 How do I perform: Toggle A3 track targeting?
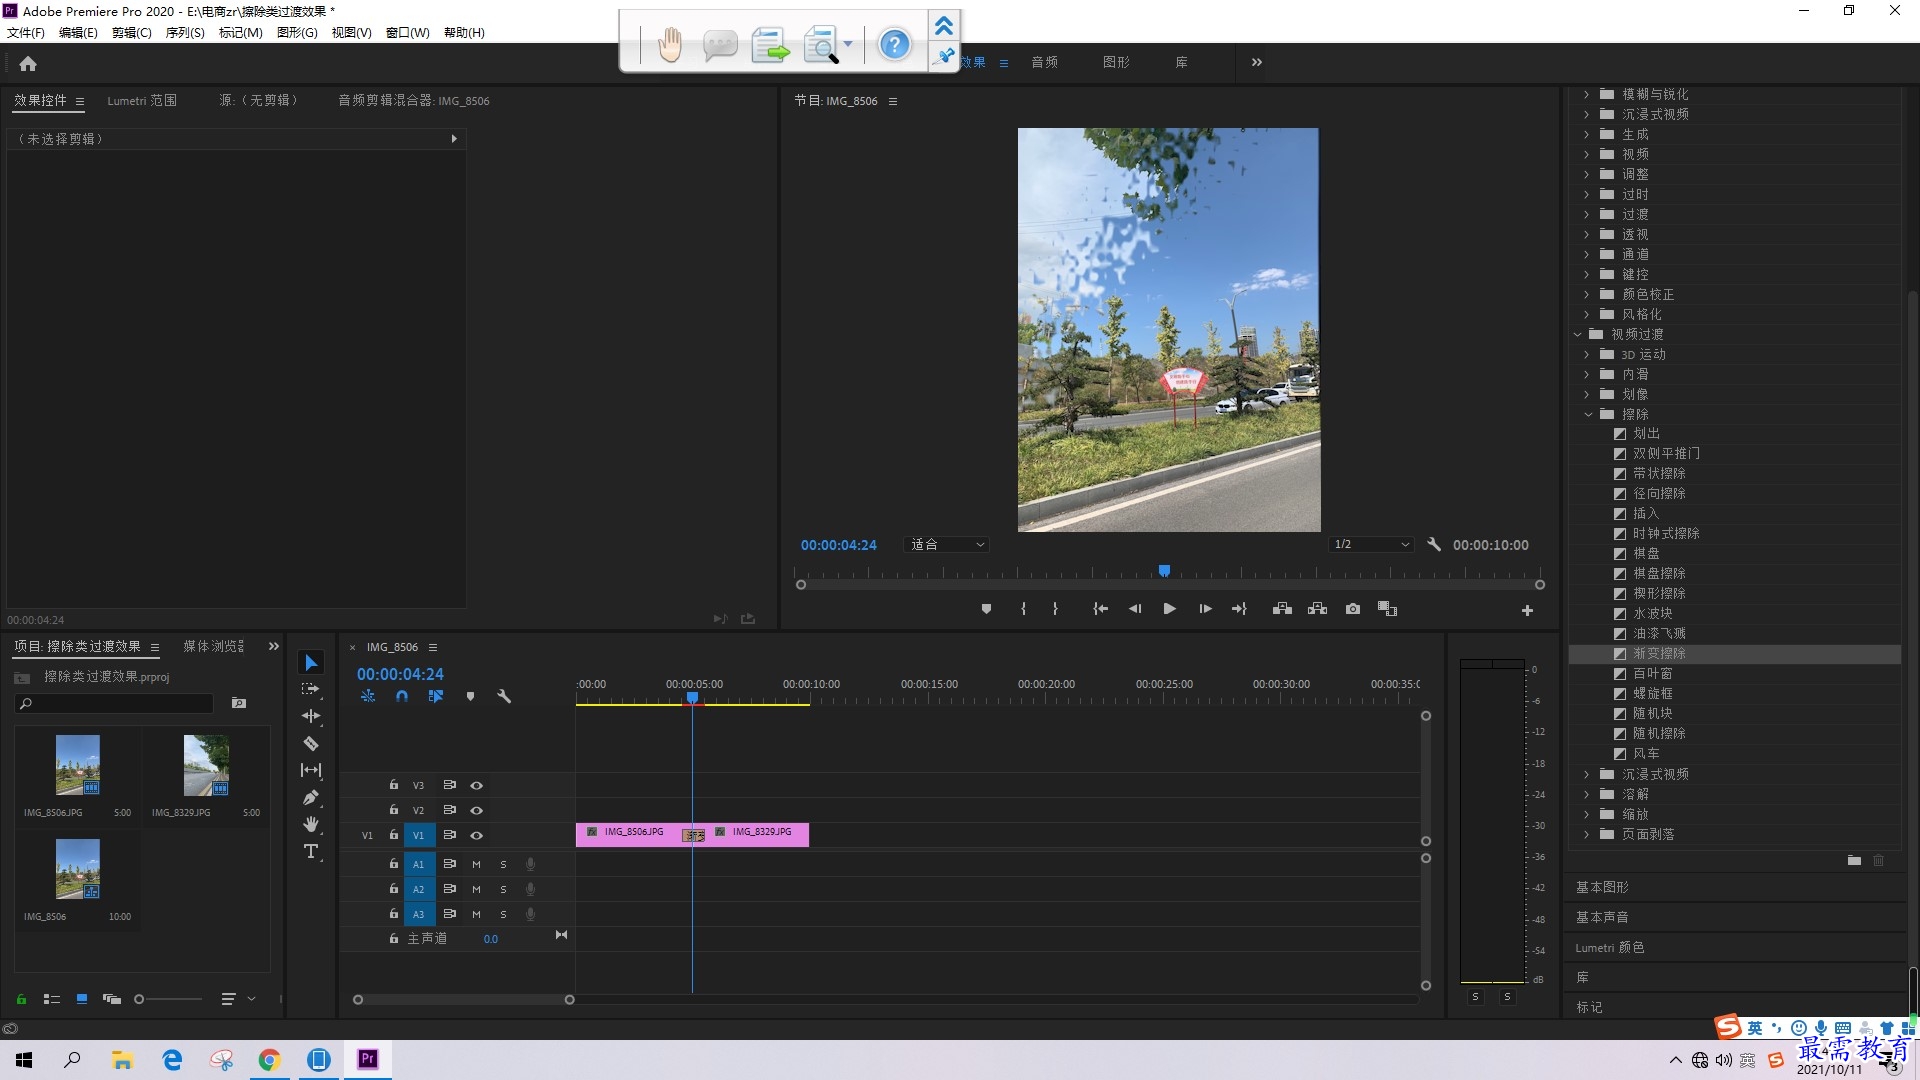419,914
